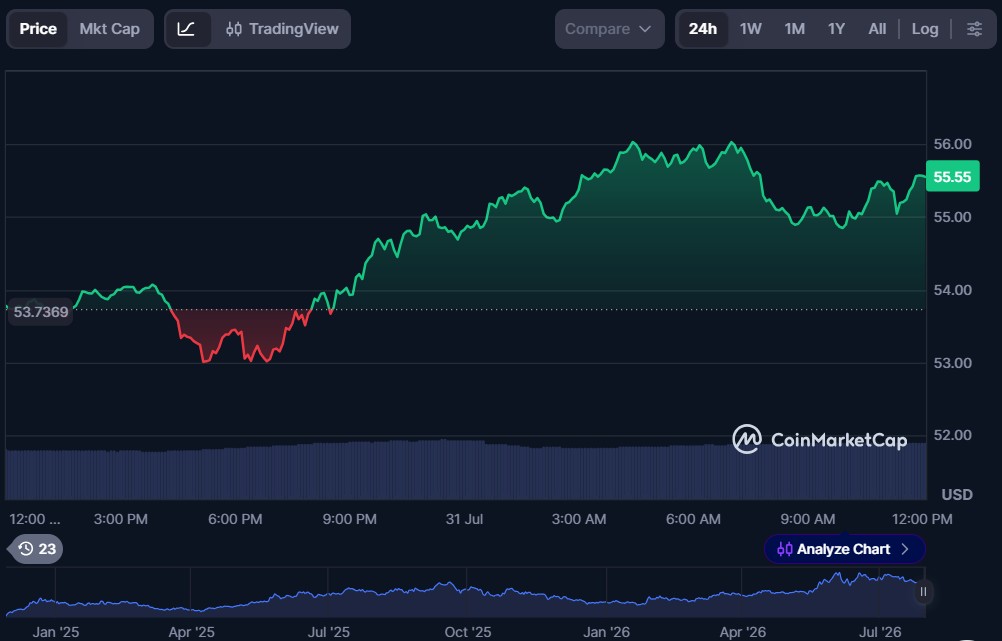Click the 54.00 axis label

tap(952, 290)
